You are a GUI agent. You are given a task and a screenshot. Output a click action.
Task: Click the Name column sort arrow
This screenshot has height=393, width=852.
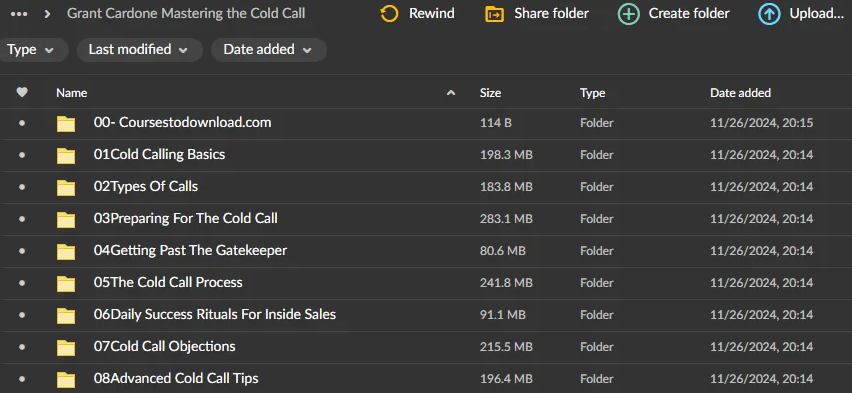(x=450, y=93)
